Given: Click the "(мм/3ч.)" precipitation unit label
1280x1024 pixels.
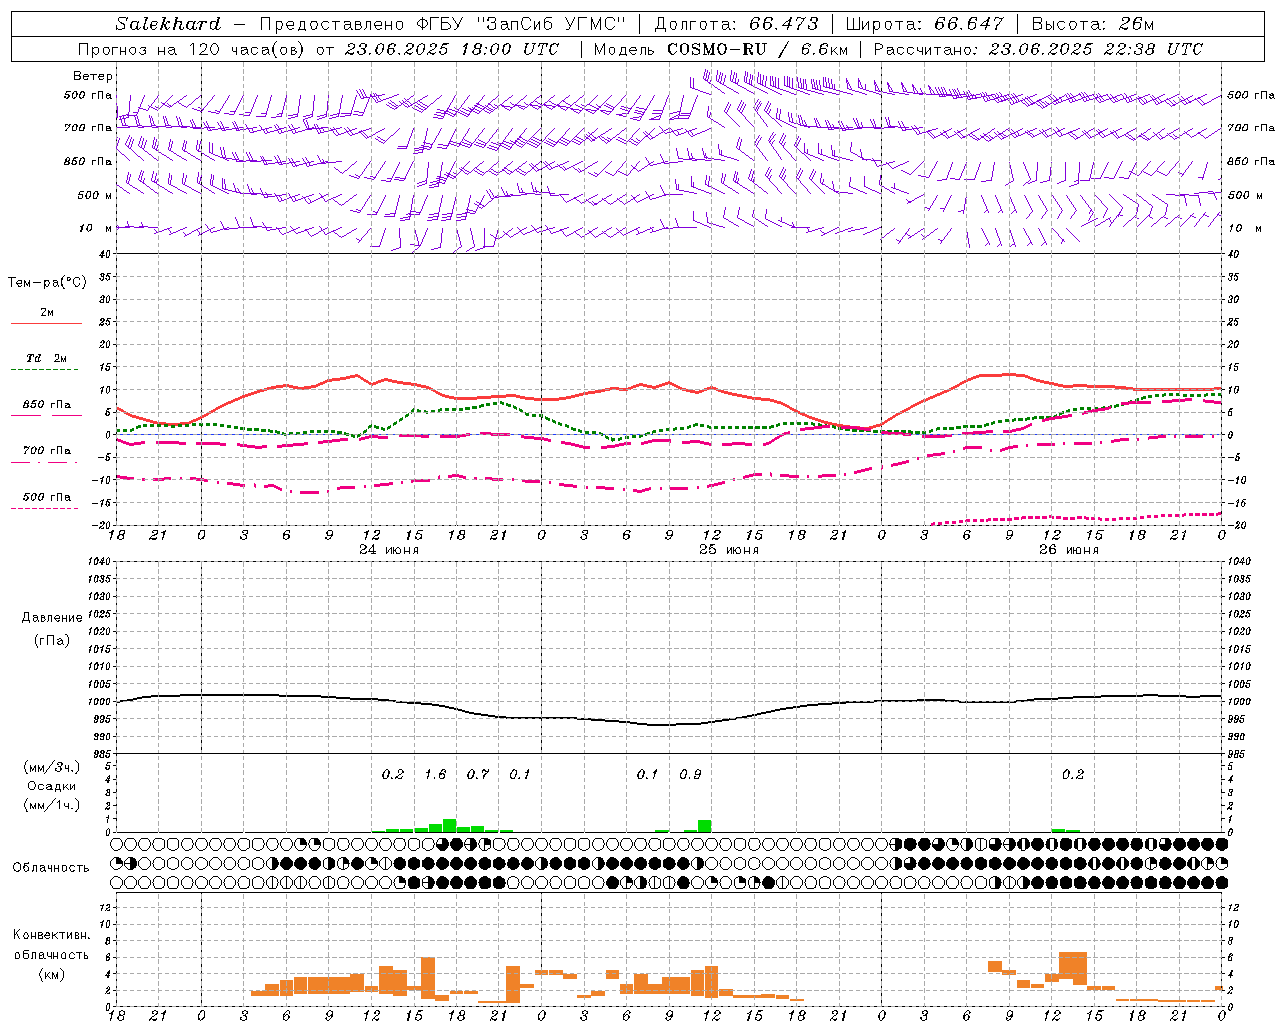Looking at the screenshot, I should [52, 767].
